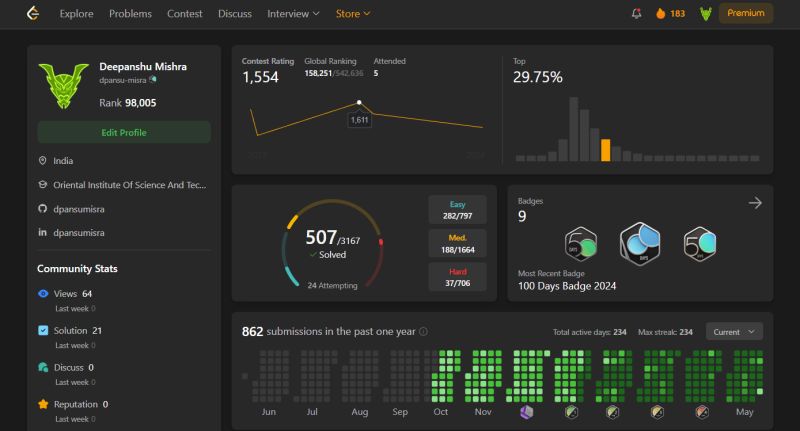Open the profile avatar in navbar

point(706,14)
